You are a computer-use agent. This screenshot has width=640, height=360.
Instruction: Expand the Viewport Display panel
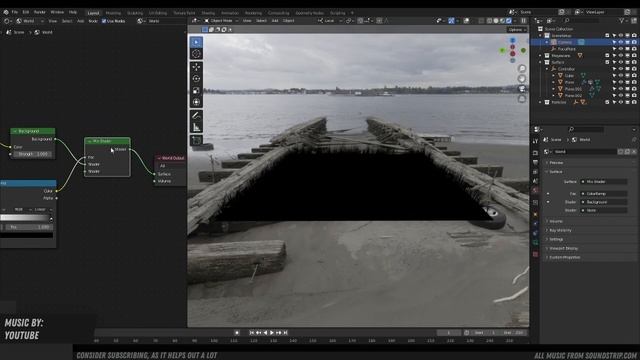click(x=563, y=248)
